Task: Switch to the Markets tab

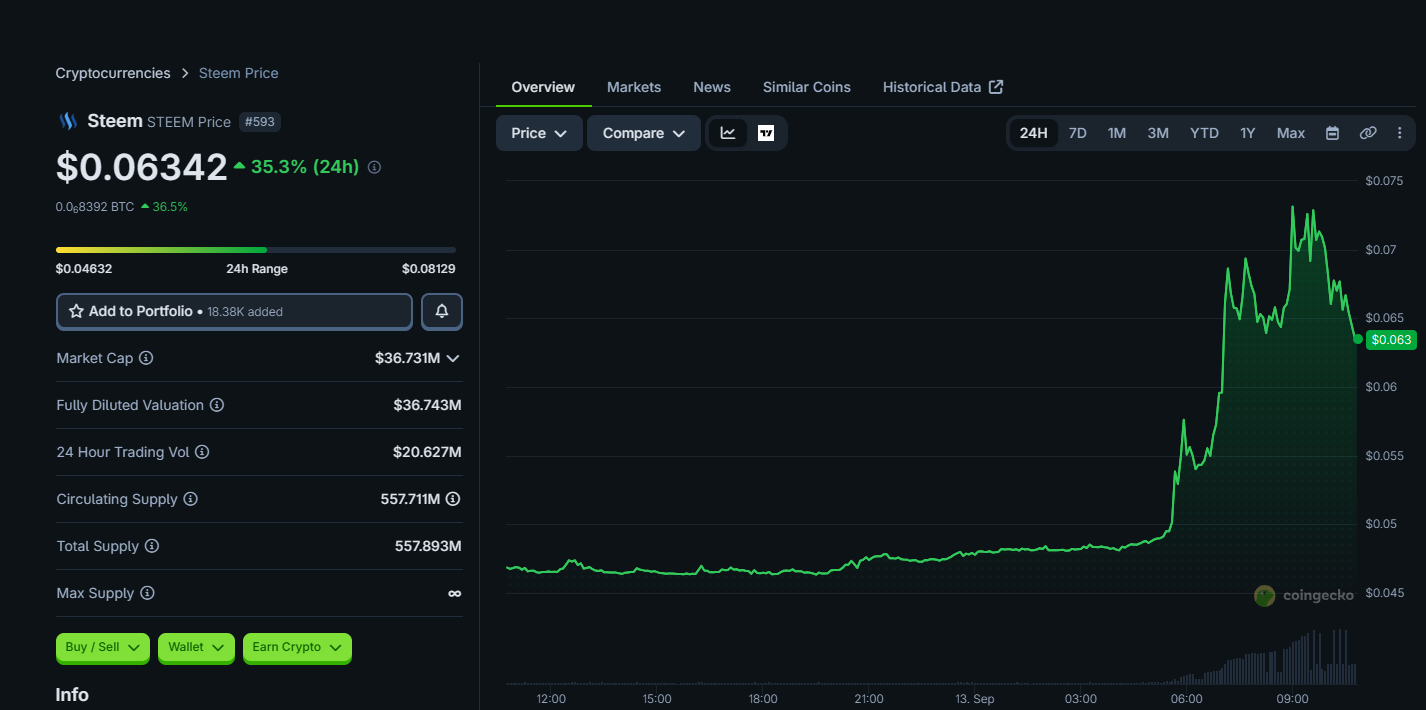Action: [634, 87]
